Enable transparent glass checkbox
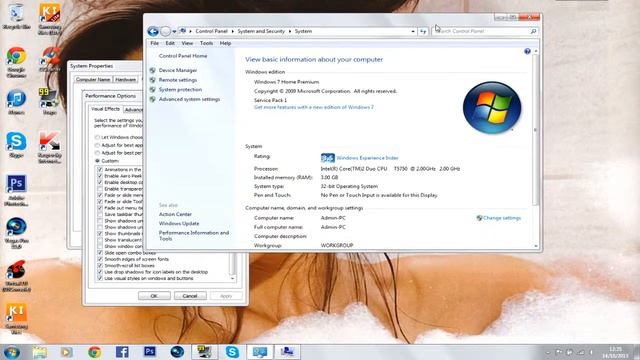Screen dimensions: 640x360 click(100, 189)
